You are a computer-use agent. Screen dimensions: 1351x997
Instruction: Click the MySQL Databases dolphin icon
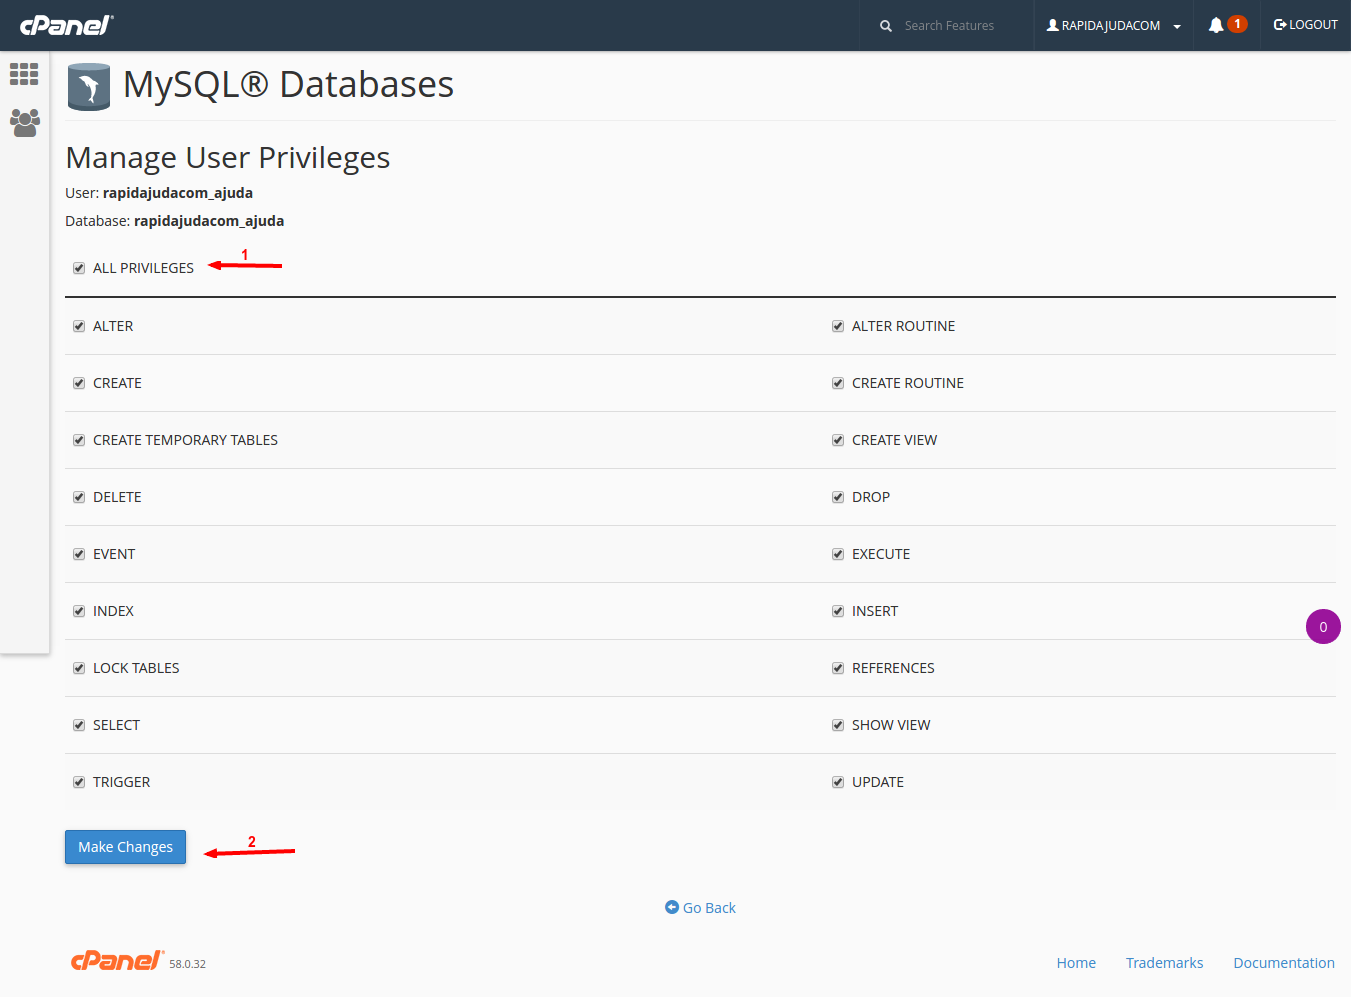click(x=88, y=86)
